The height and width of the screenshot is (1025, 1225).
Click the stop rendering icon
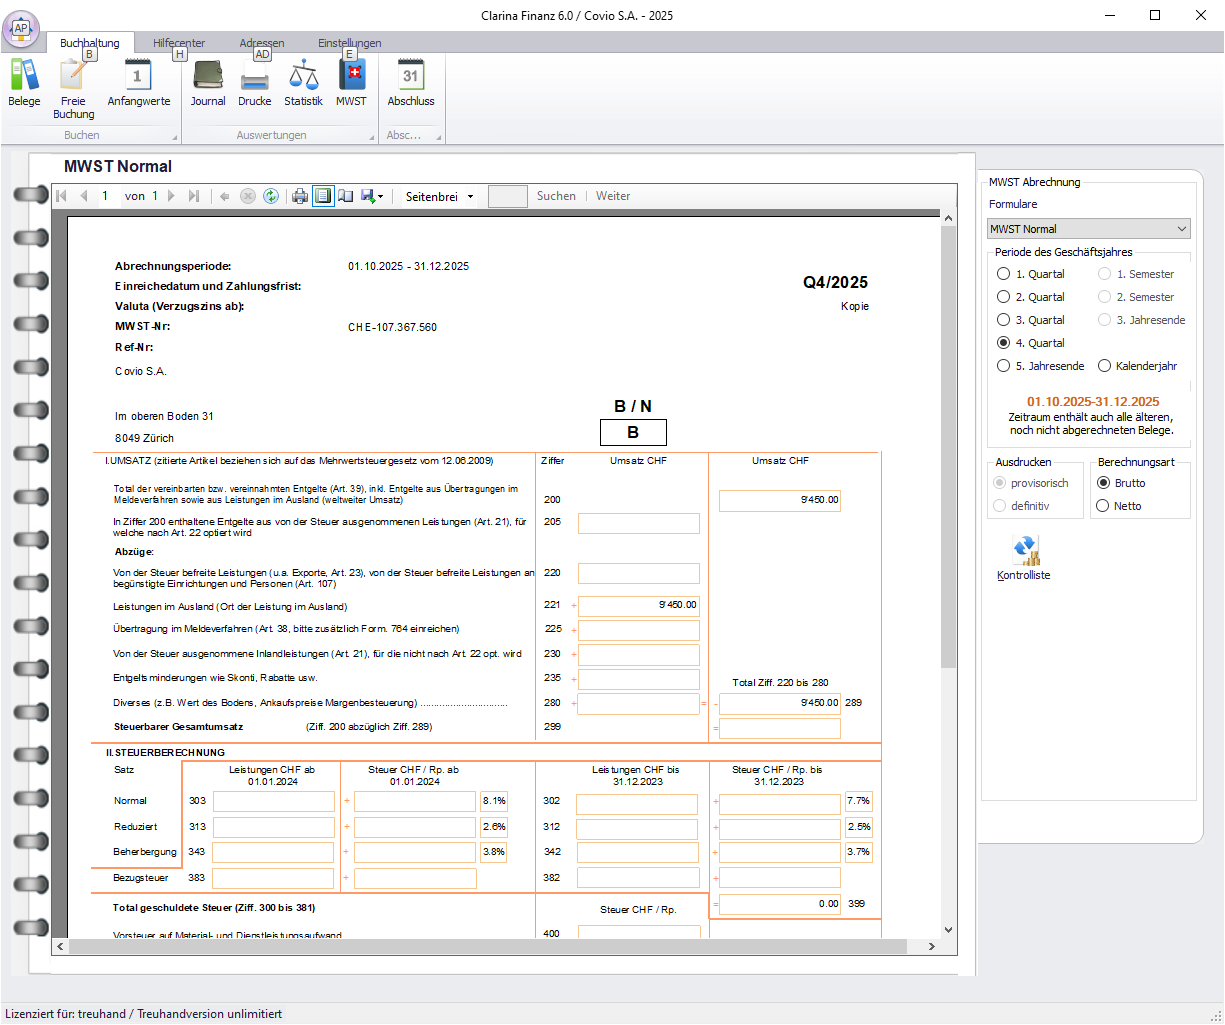[x=248, y=196]
